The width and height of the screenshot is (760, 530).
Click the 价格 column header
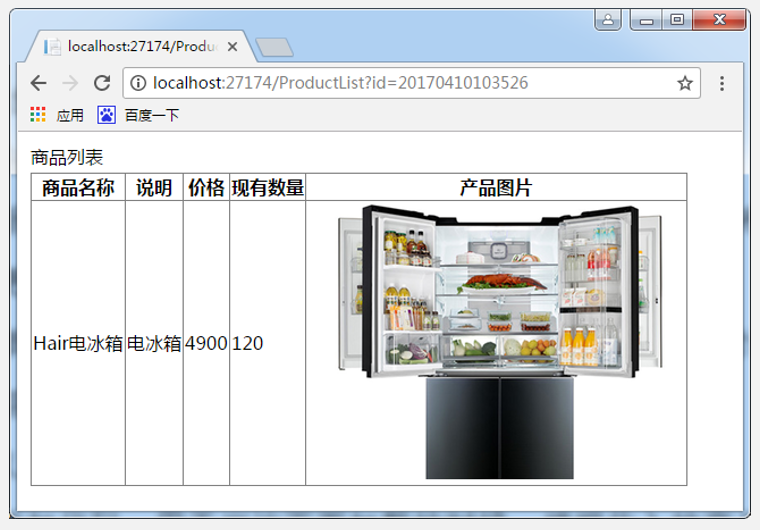(206, 188)
